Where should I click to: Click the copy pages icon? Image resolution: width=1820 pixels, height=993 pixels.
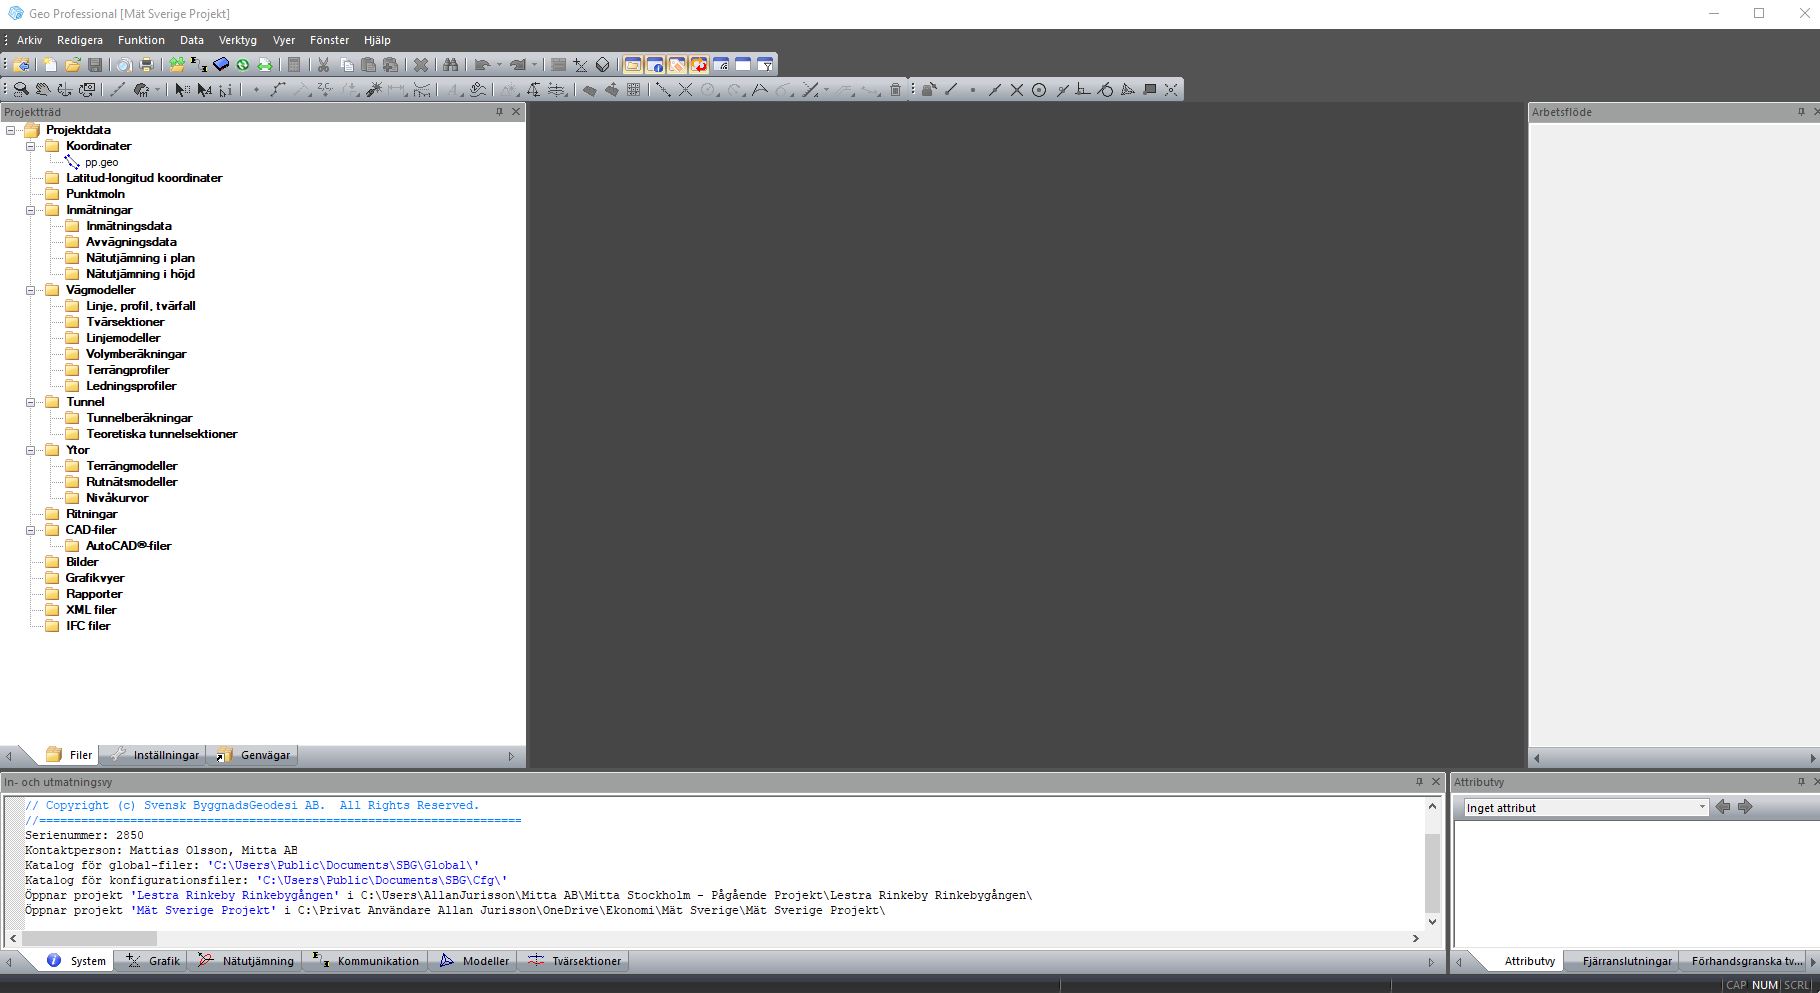pyautogui.click(x=347, y=65)
